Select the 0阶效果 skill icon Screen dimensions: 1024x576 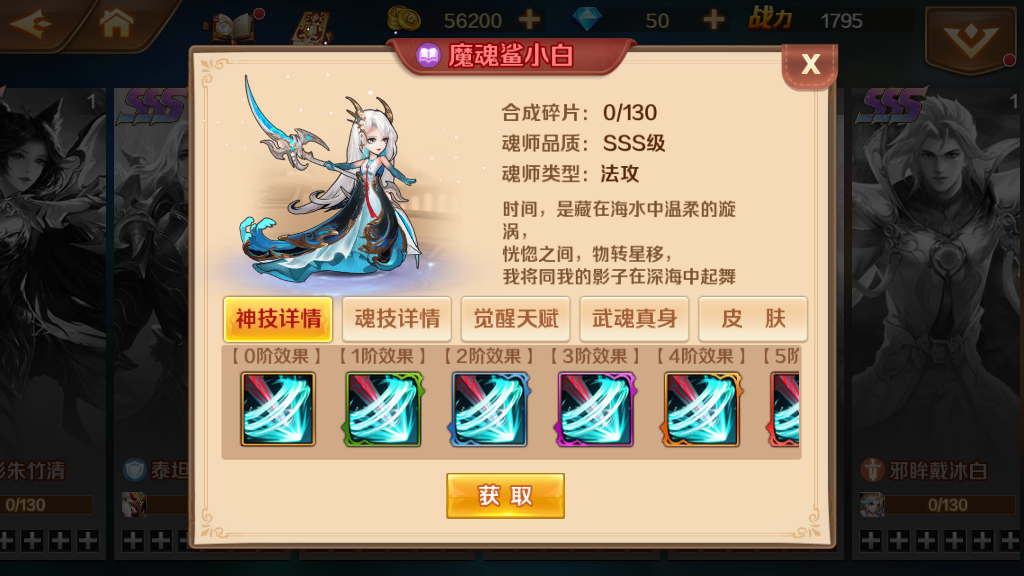coord(278,409)
